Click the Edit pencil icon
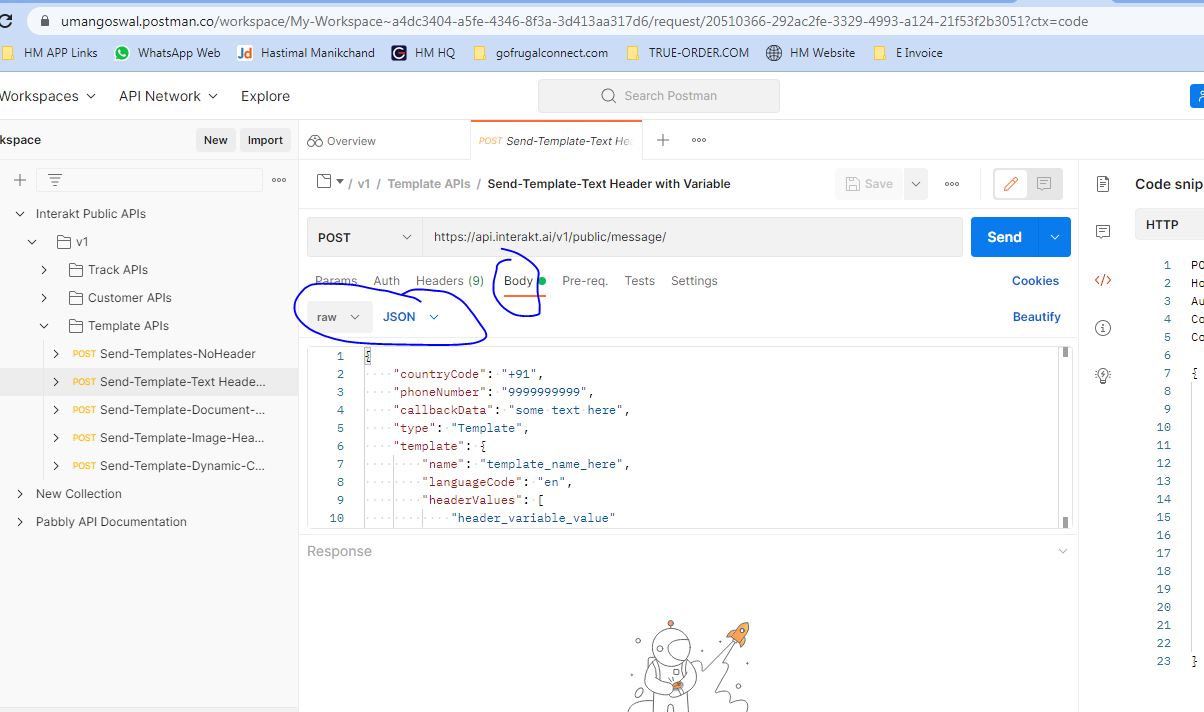The image size is (1204, 712). 1011,184
